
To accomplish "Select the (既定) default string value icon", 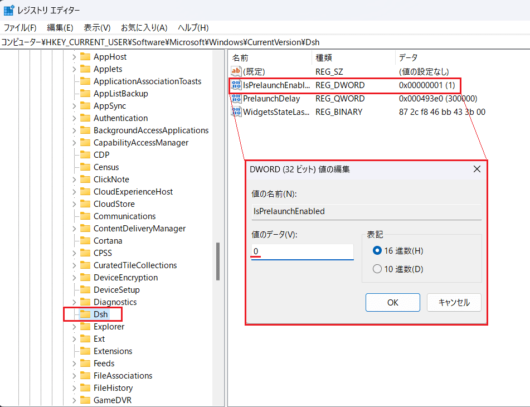I will (236, 72).
